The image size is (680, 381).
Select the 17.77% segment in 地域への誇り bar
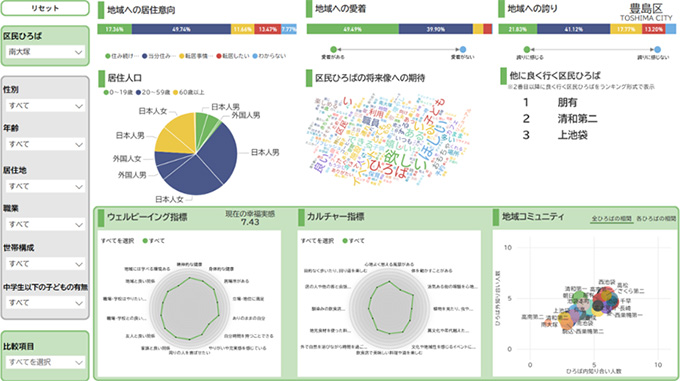click(x=626, y=29)
